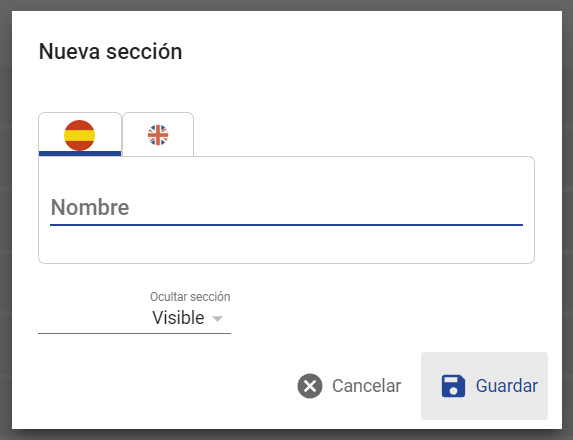The image size is (573, 440).
Task: Click the underline beneath the Visible dropdown
Action: pyautogui.click(x=134, y=333)
